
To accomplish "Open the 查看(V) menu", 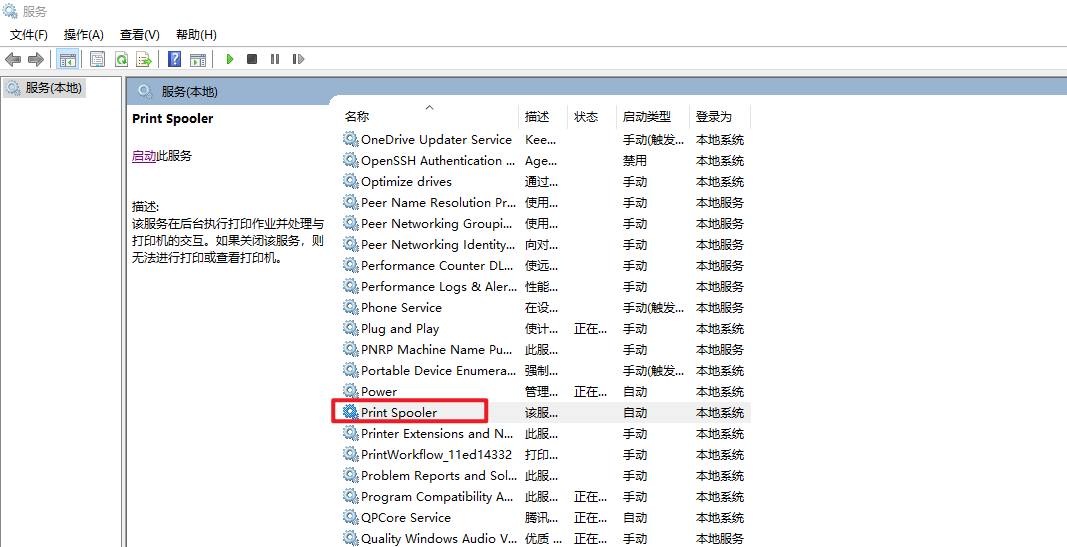I will pos(139,34).
